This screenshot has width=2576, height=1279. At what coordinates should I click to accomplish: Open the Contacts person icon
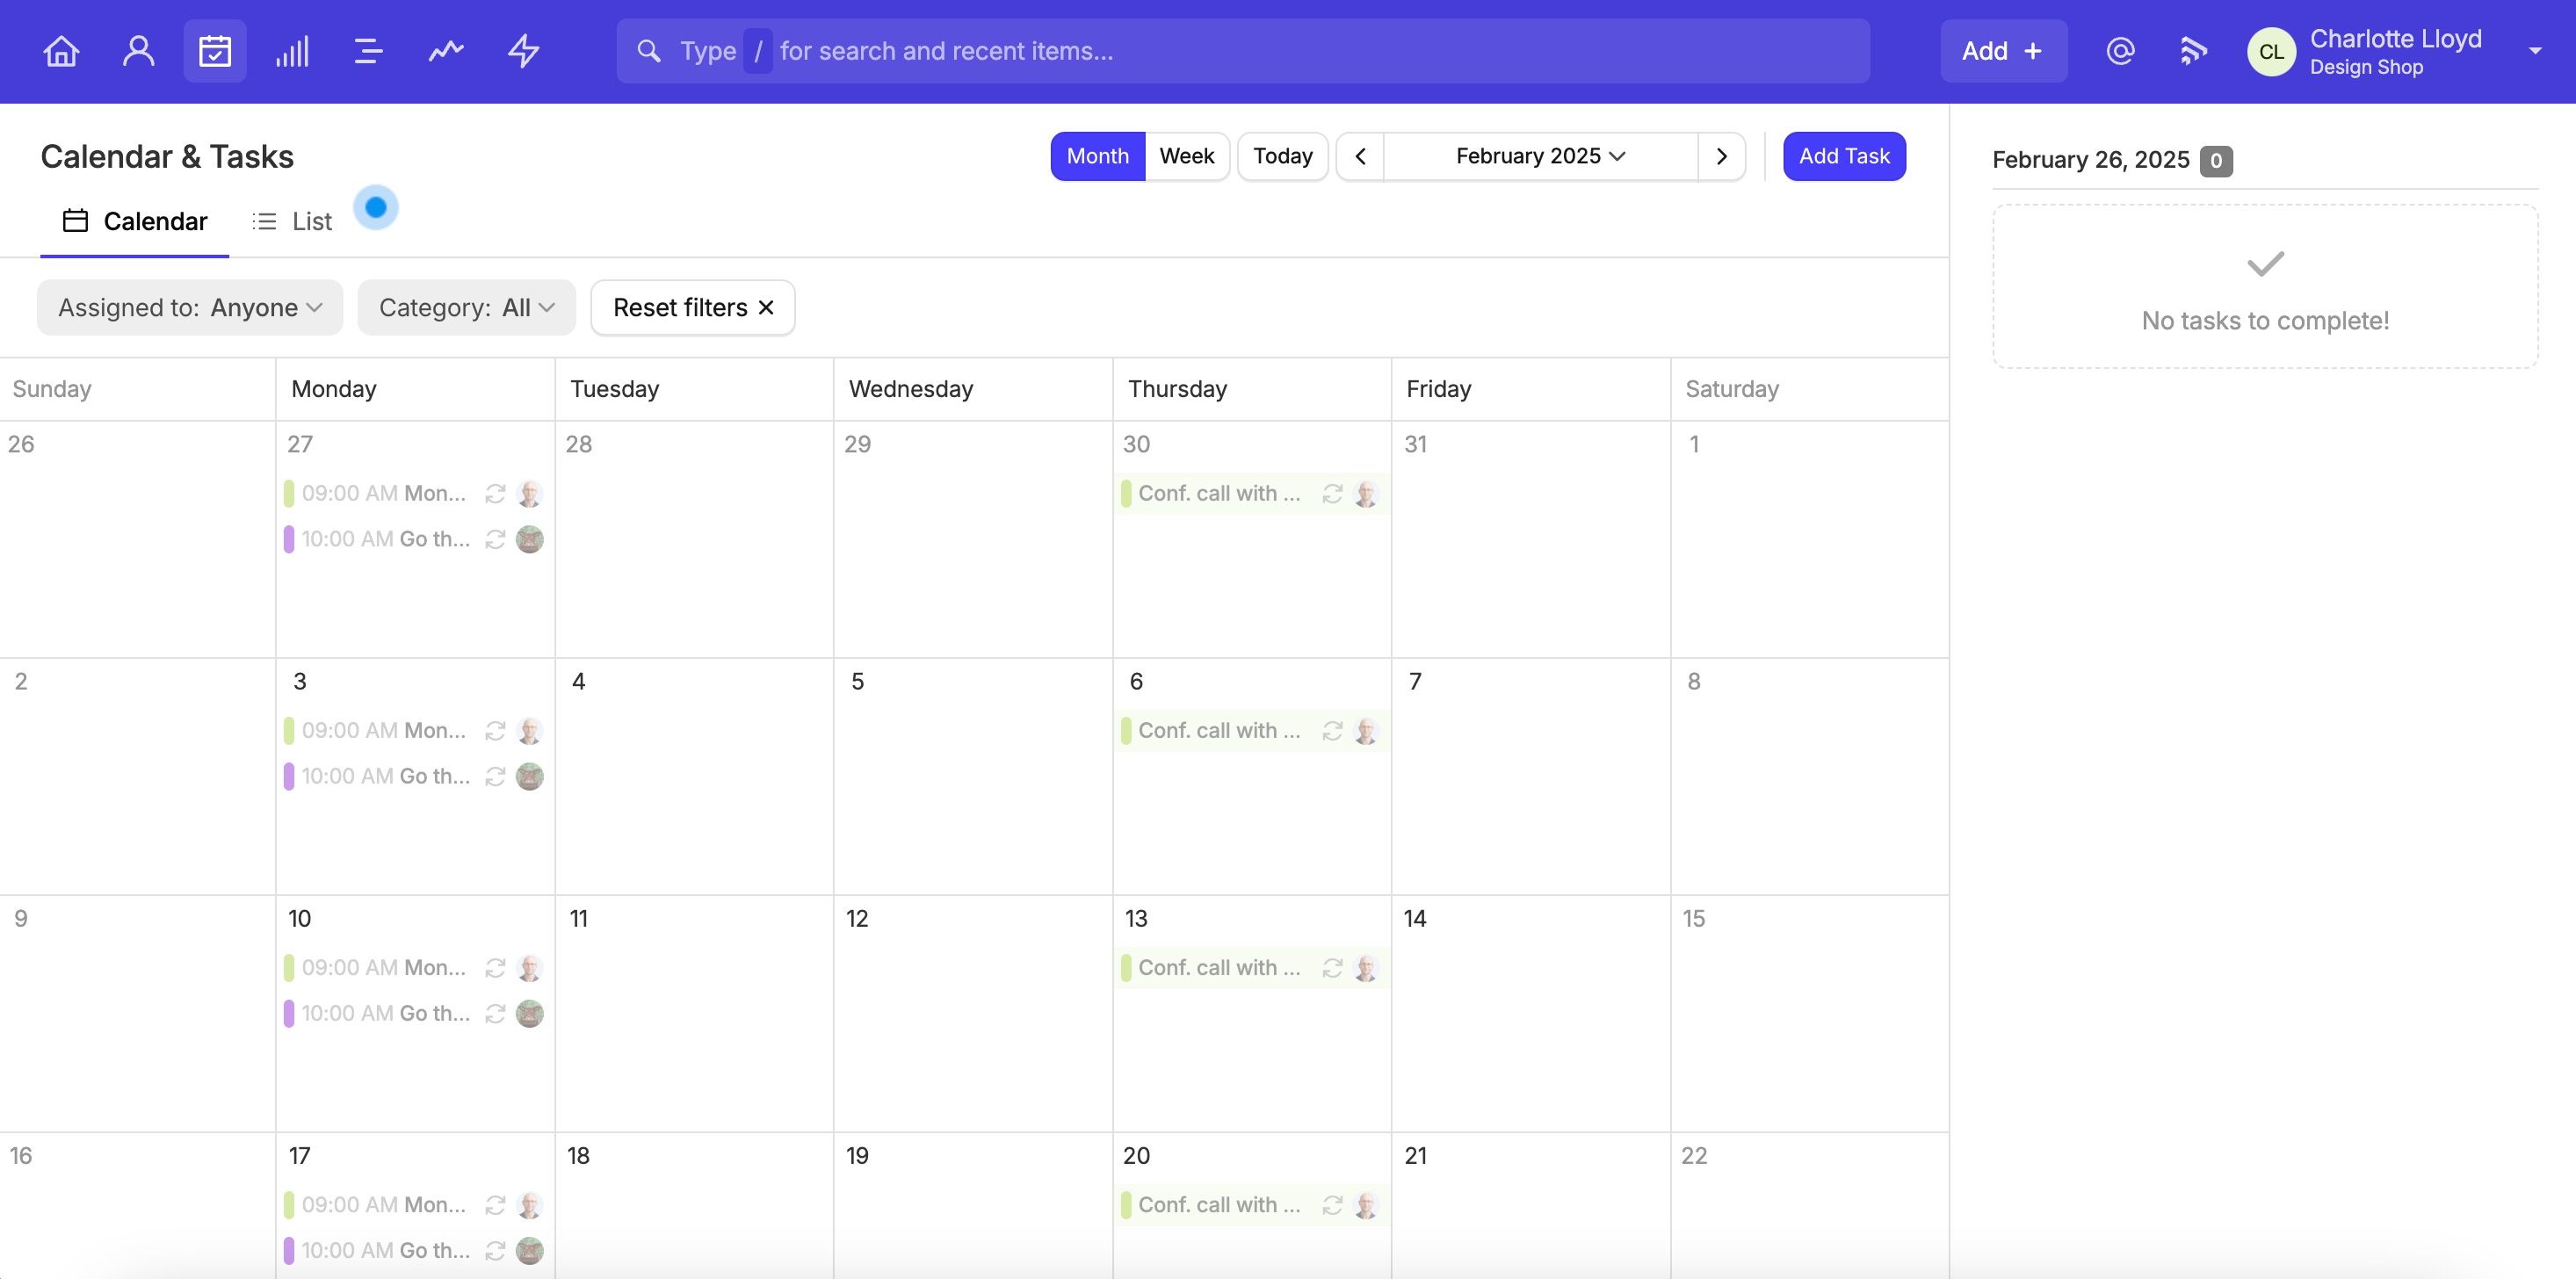click(x=138, y=51)
